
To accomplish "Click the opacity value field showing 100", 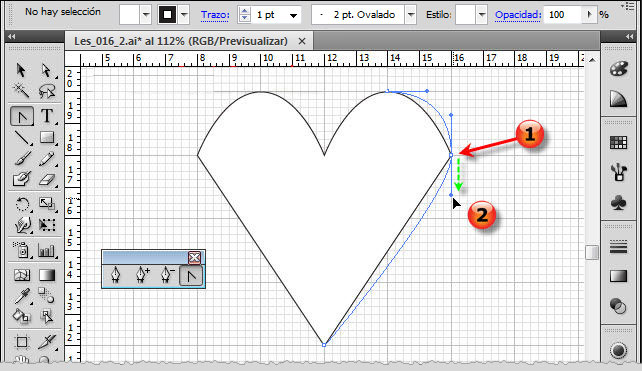I will coord(563,15).
